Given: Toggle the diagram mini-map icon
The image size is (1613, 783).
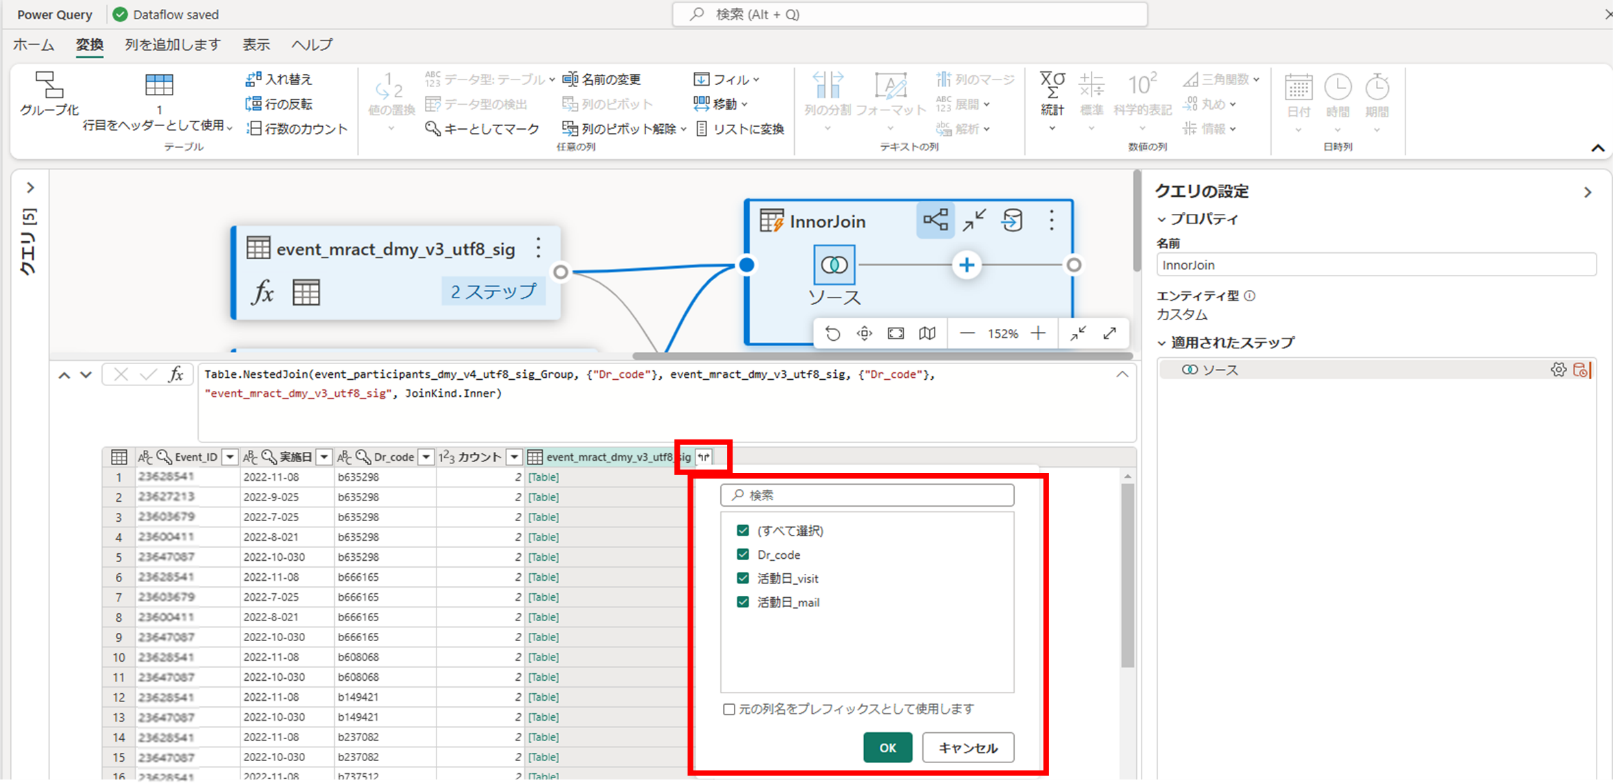Looking at the screenshot, I should [927, 334].
